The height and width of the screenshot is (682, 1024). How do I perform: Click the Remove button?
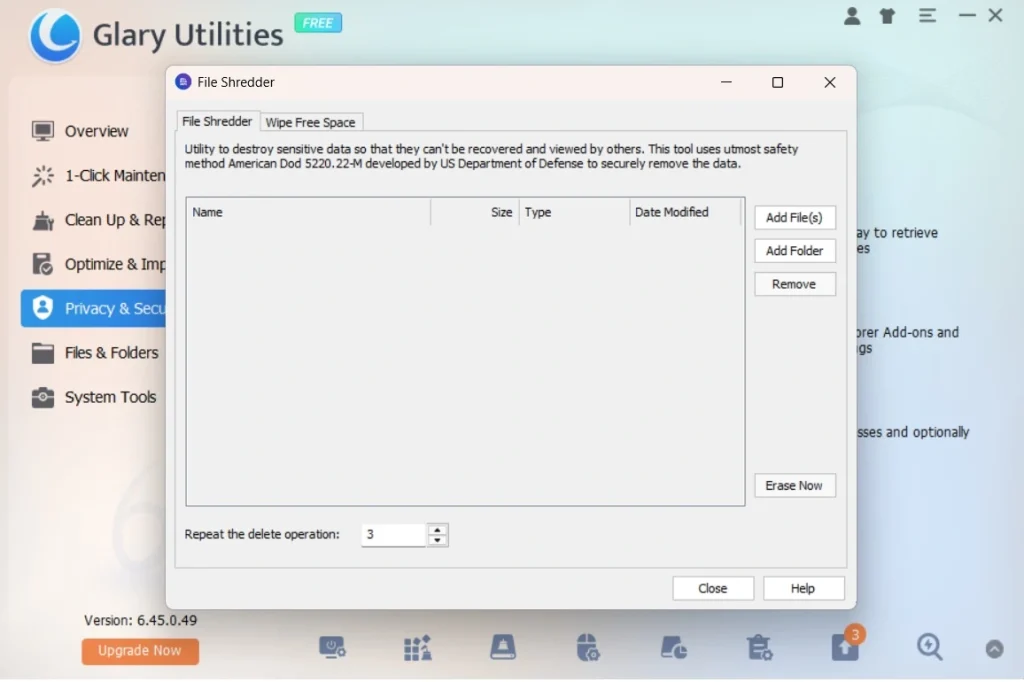coord(795,284)
